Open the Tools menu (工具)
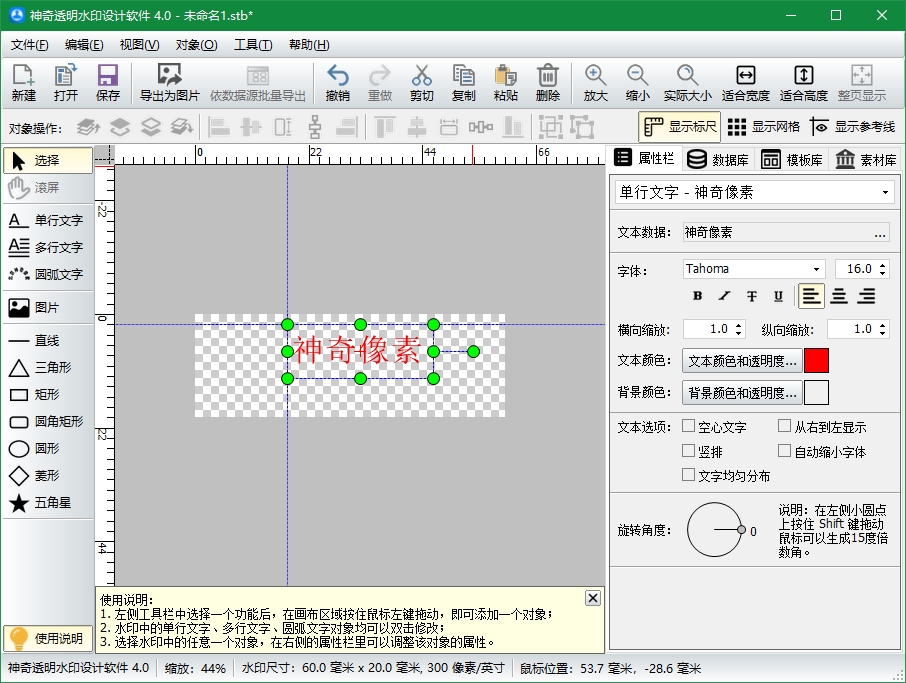The height and width of the screenshot is (683, 906). point(253,45)
